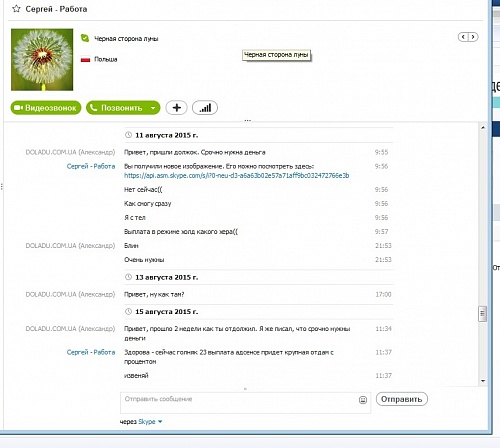Start a video call with Видеозвонок button

click(46, 108)
